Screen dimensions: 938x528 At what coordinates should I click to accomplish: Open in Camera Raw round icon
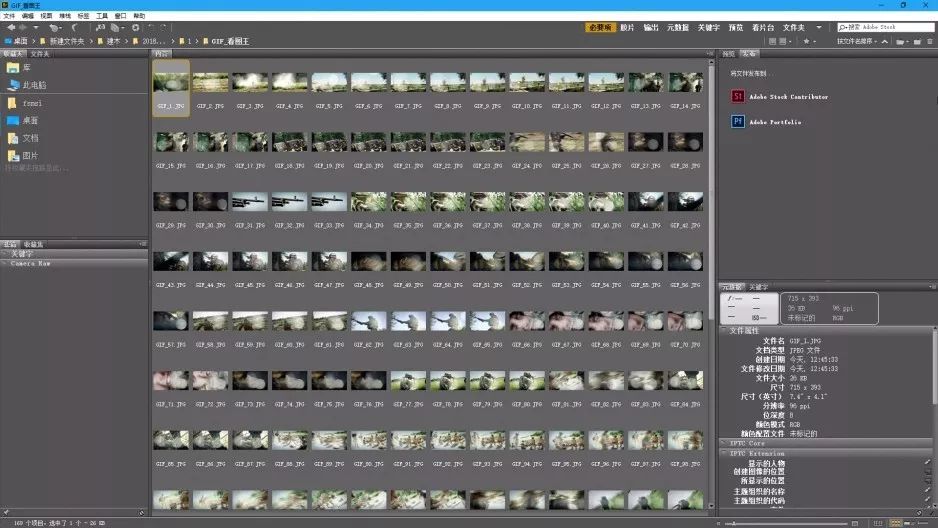click(136, 28)
